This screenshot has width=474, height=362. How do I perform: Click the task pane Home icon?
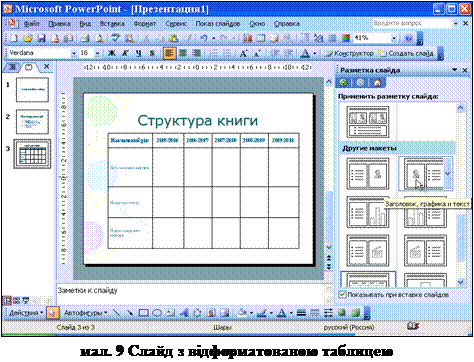point(377,82)
